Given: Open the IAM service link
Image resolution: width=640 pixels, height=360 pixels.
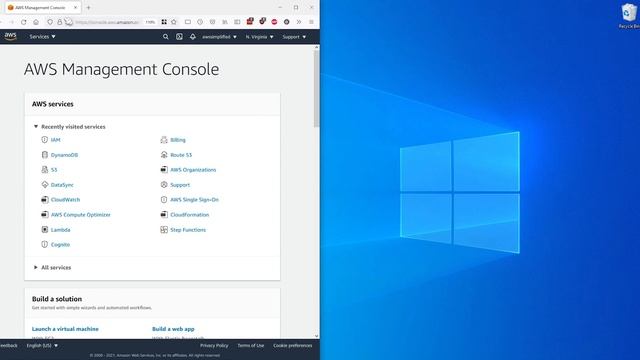Looking at the screenshot, I should [x=56, y=140].
